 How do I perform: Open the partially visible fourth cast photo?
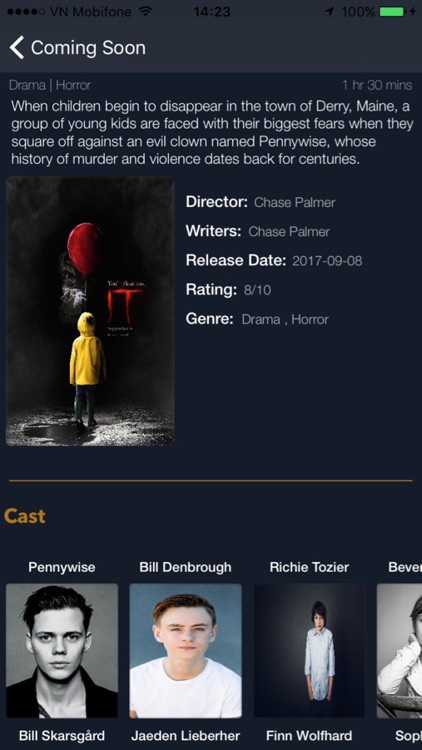400,651
